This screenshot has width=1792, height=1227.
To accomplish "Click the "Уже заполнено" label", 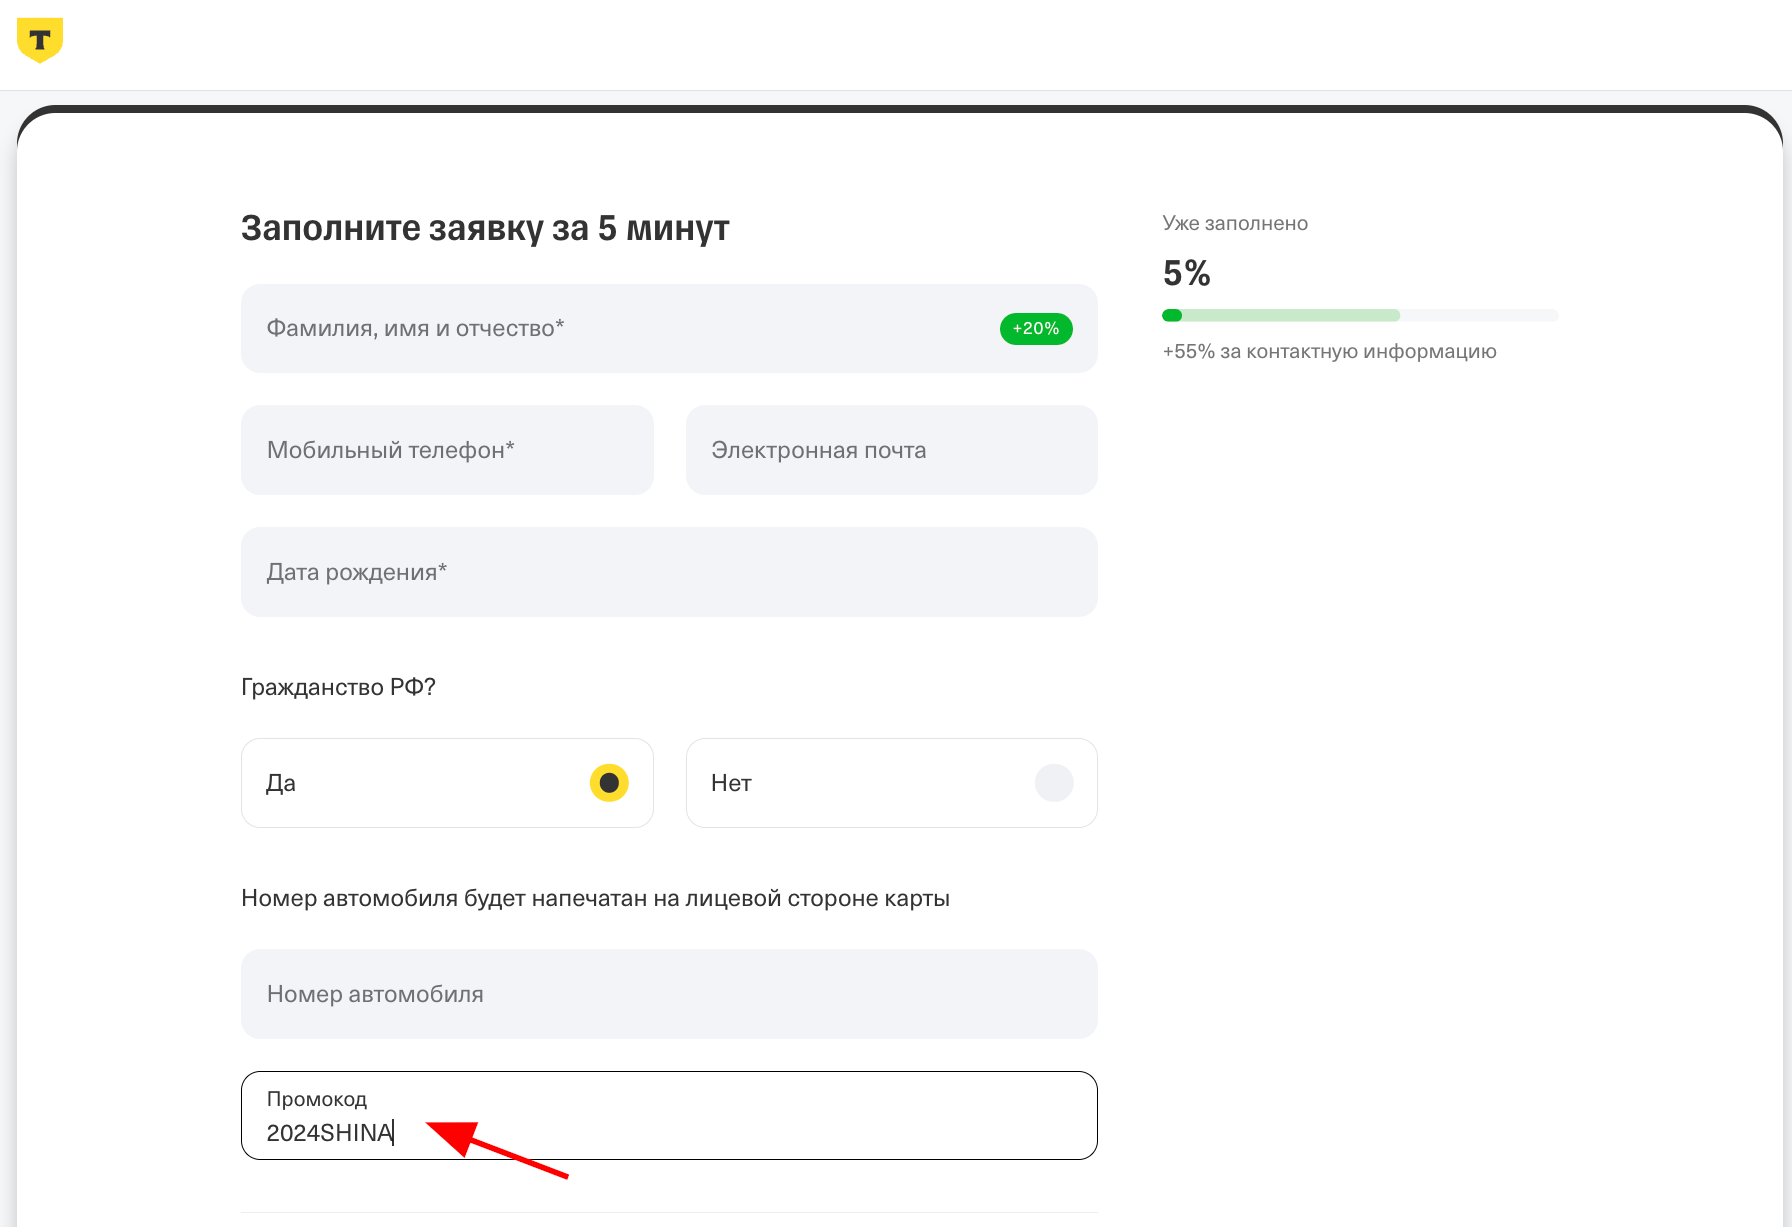I will pyautogui.click(x=1235, y=223).
